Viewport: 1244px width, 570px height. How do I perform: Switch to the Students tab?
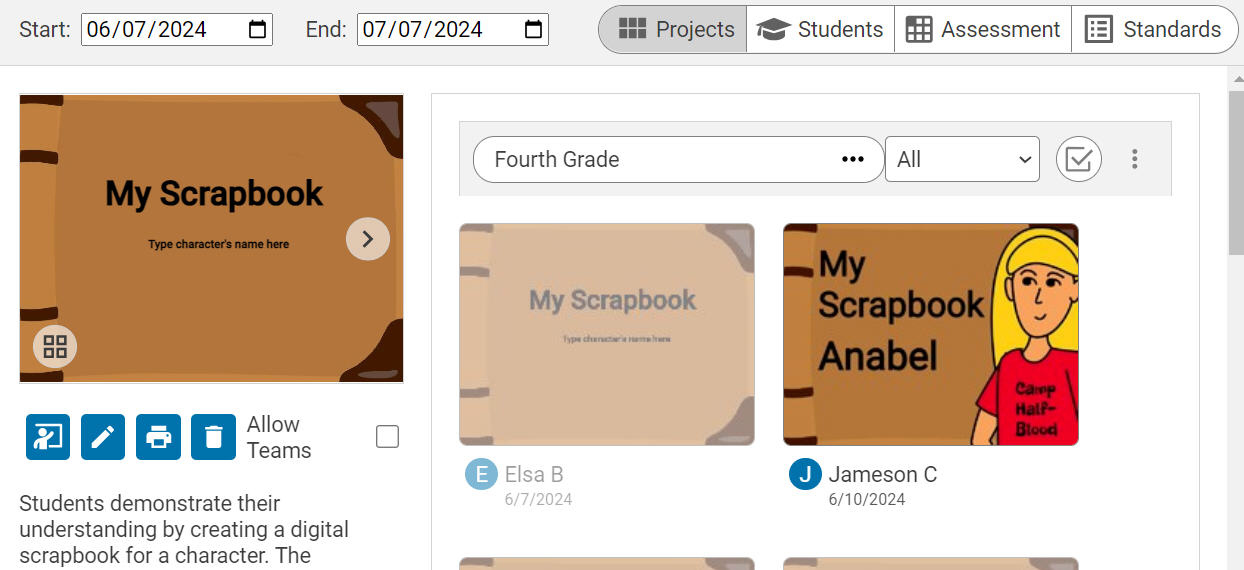click(x=820, y=30)
